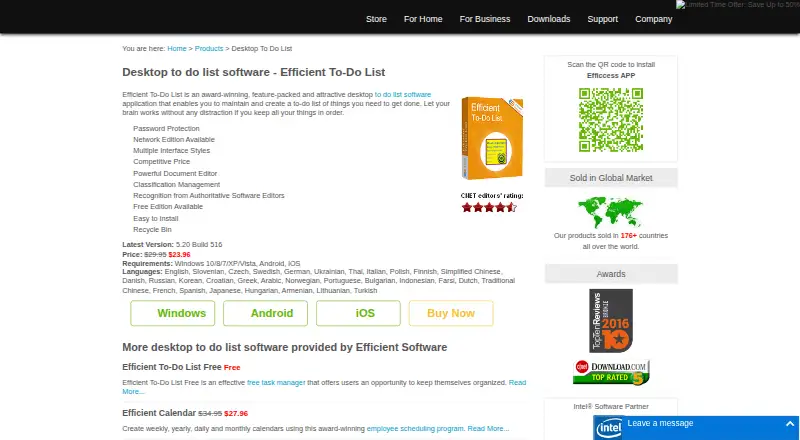Click the CNET Download.com Top Rated badge
Viewport: 800px width, 440px height.
611,372
